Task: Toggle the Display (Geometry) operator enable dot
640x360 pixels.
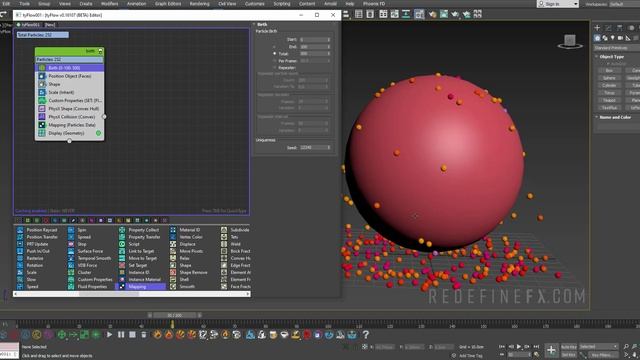Action: click(98, 133)
